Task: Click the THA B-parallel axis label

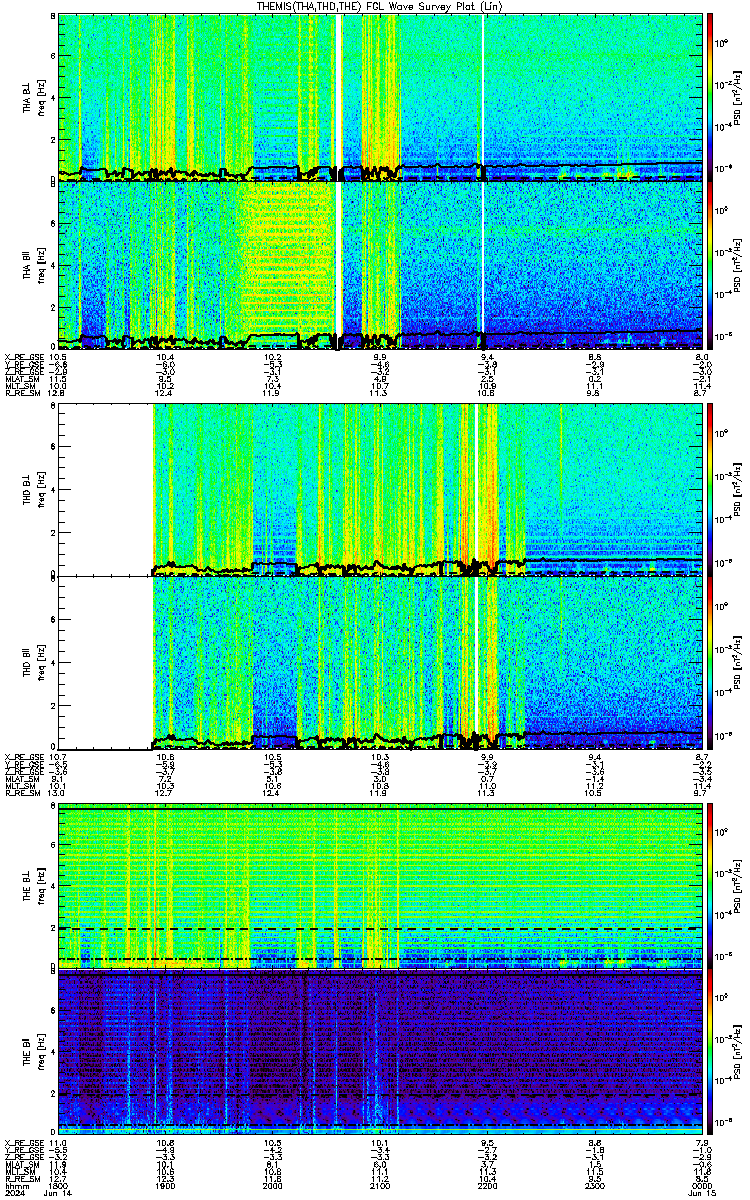Action: click(29, 265)
